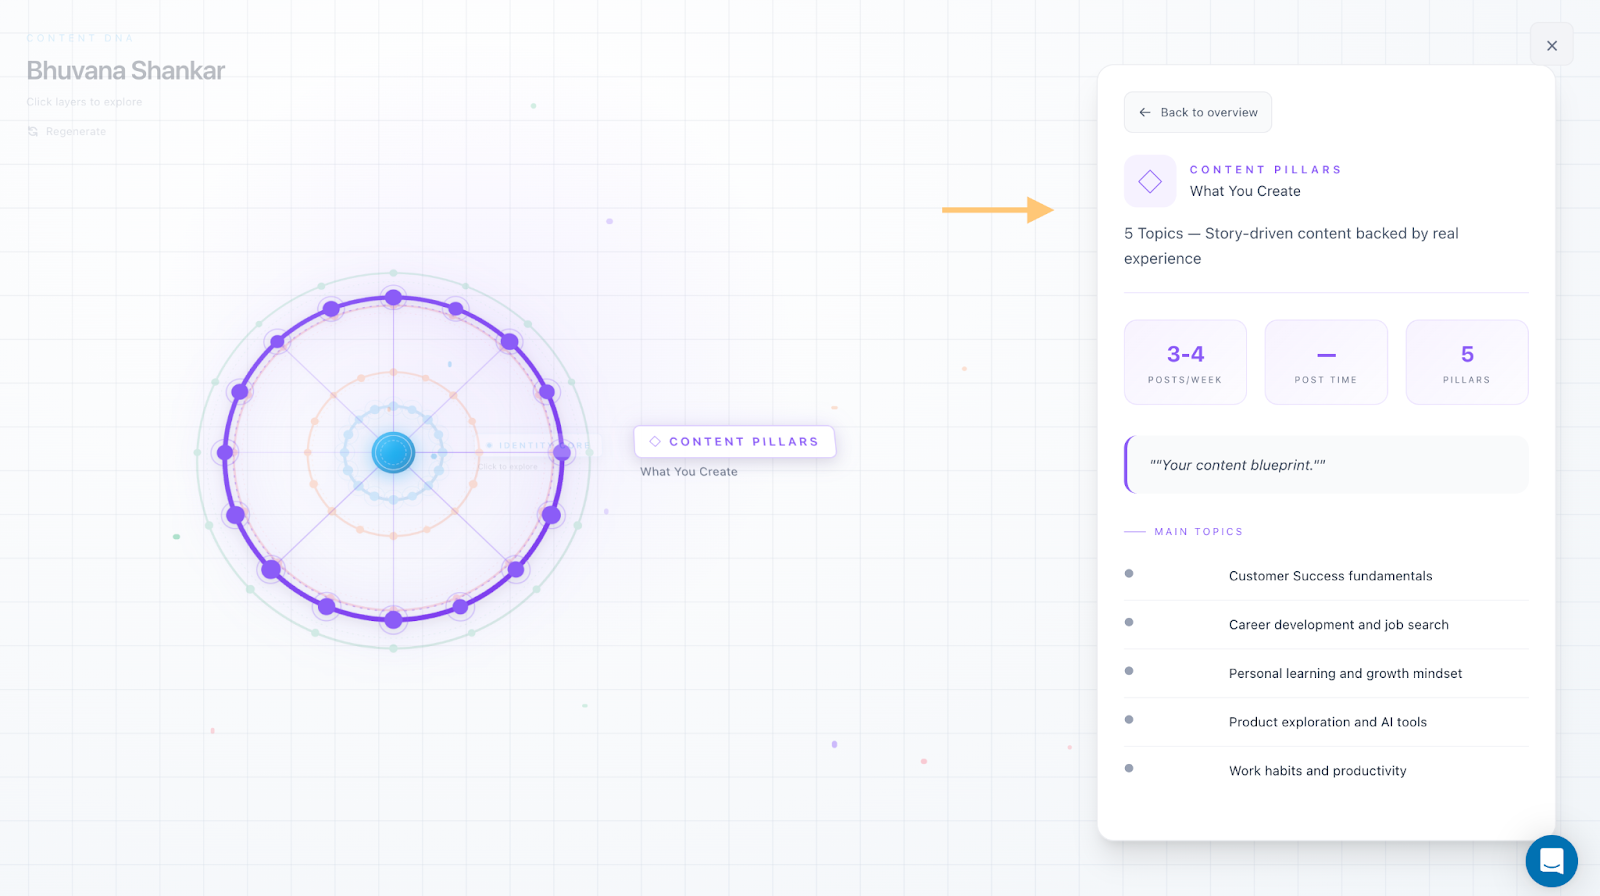Screen dimensions: 1600x896
Task: Click the "5 Topics — Story-driven content" description
Action: [1291, 246]
